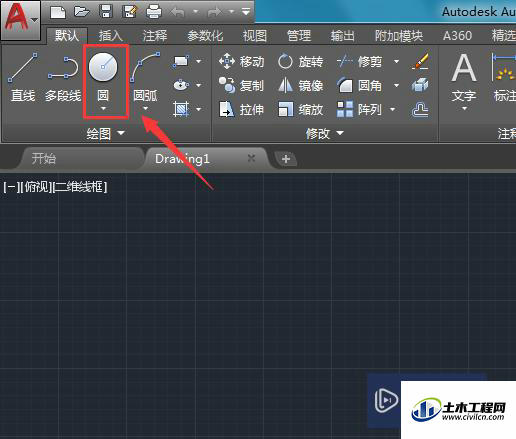Click the Offset tool icon
Viewport: 516px width, 439px height.
pos(420,109)
